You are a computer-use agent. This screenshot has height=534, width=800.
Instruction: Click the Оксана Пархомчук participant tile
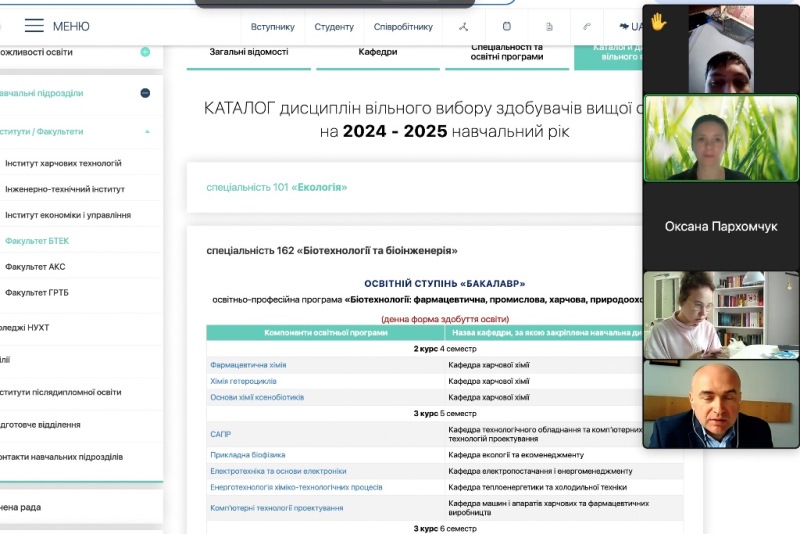[x=720, y=226]
